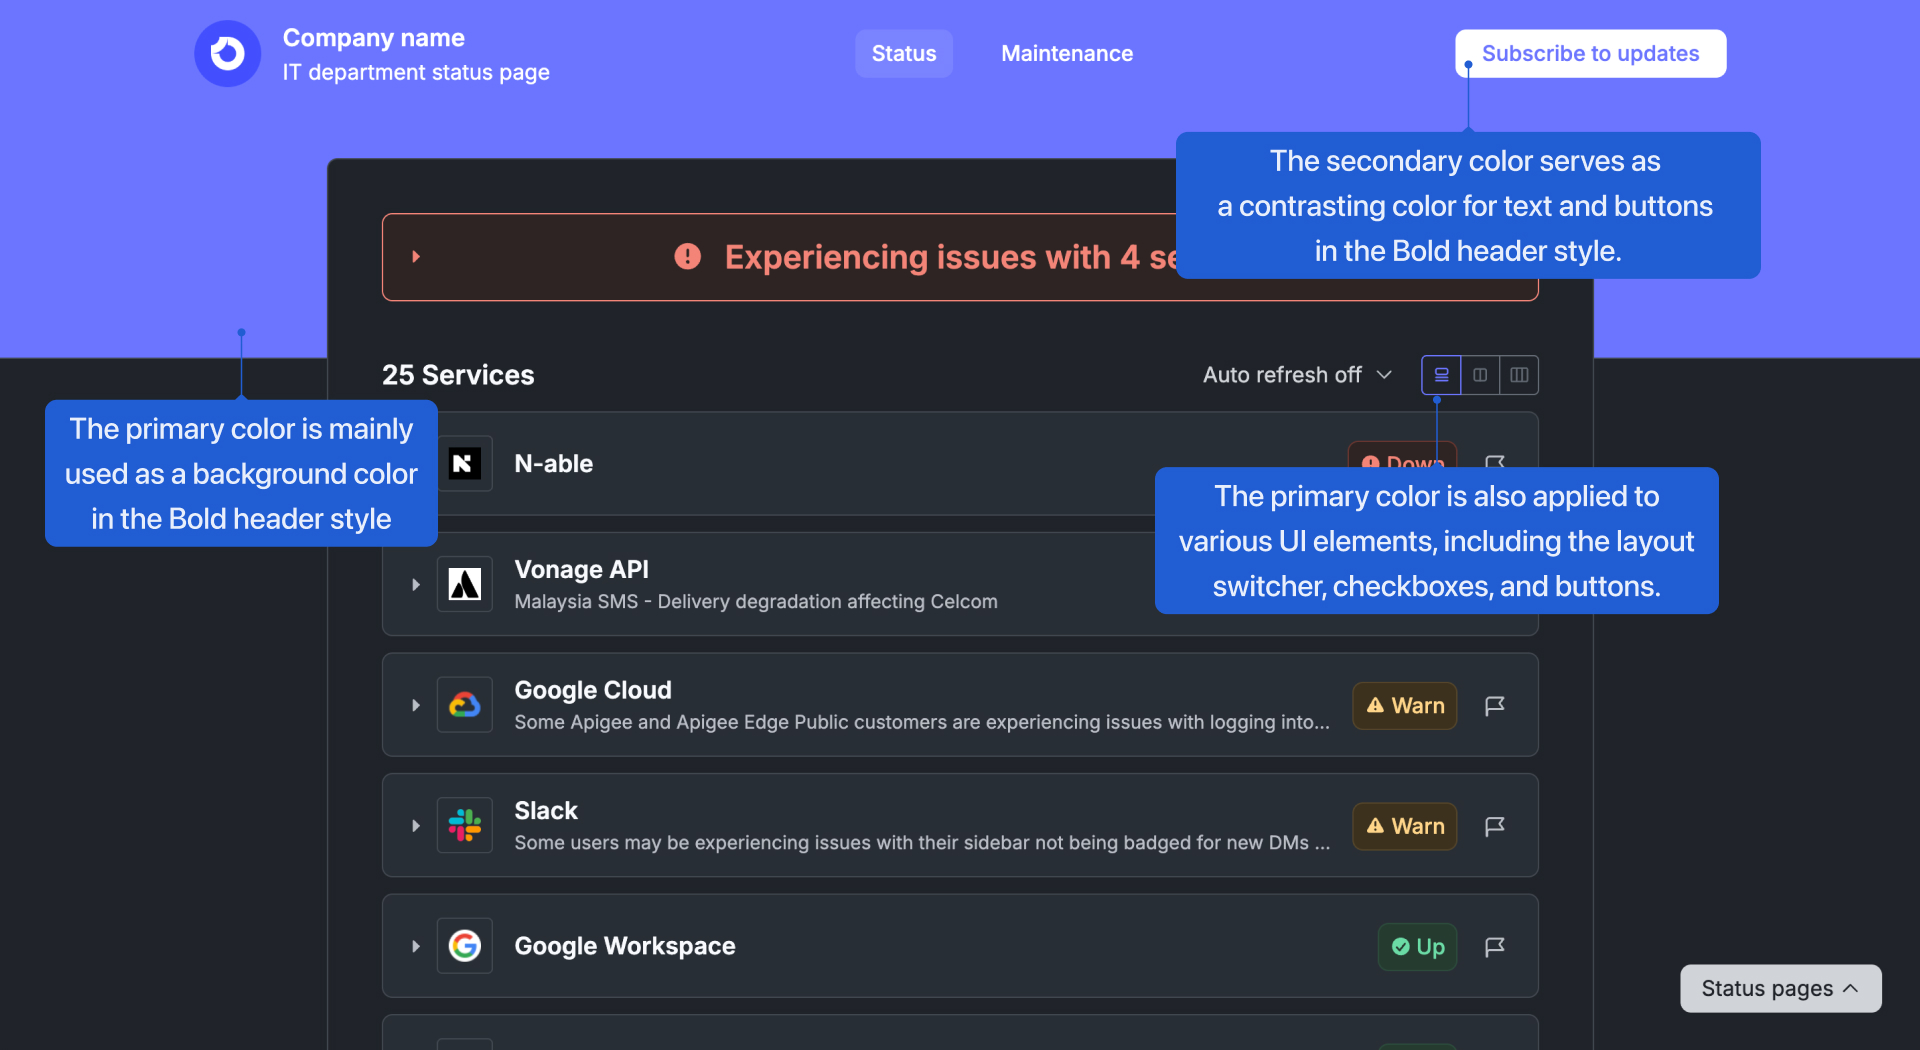Switch to the Maintenance tab
Image resolution: width=1920 pixels, height=1050 pixels.
click(1067, 53)
